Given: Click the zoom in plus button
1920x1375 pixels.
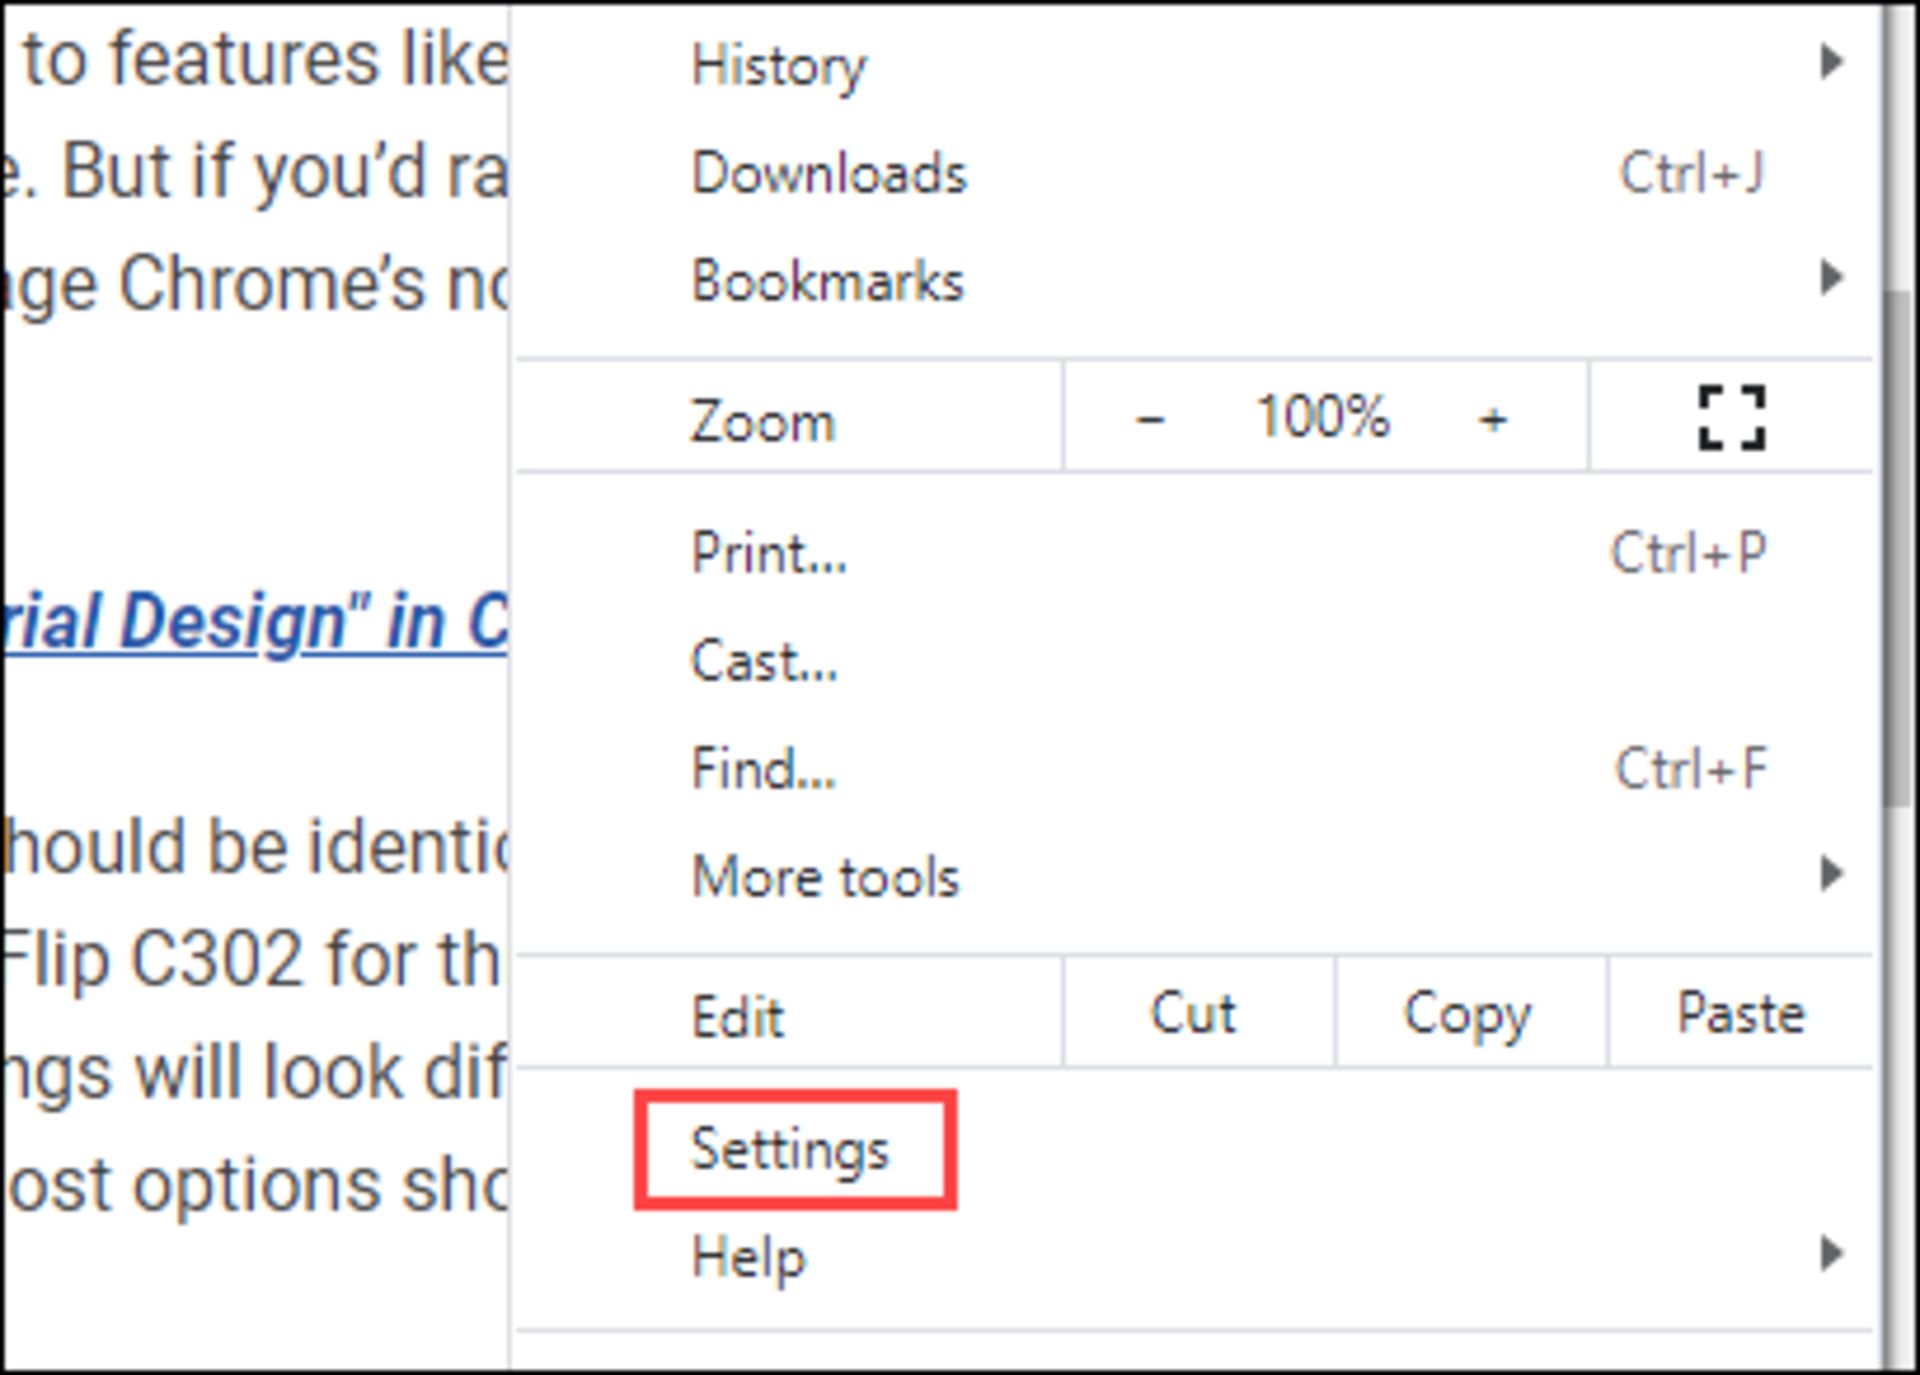Looking at the screenshot, I should tap(1492, 418).
